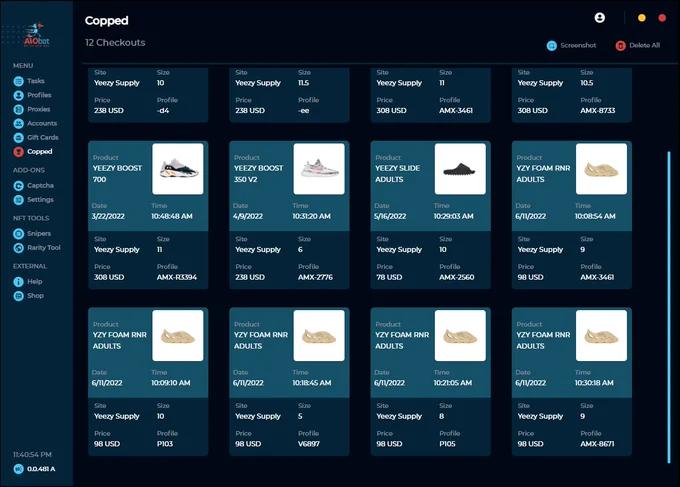The image size is (680, 487).
Task: Open the Rarity Tool label
Action: coord(44,248)
